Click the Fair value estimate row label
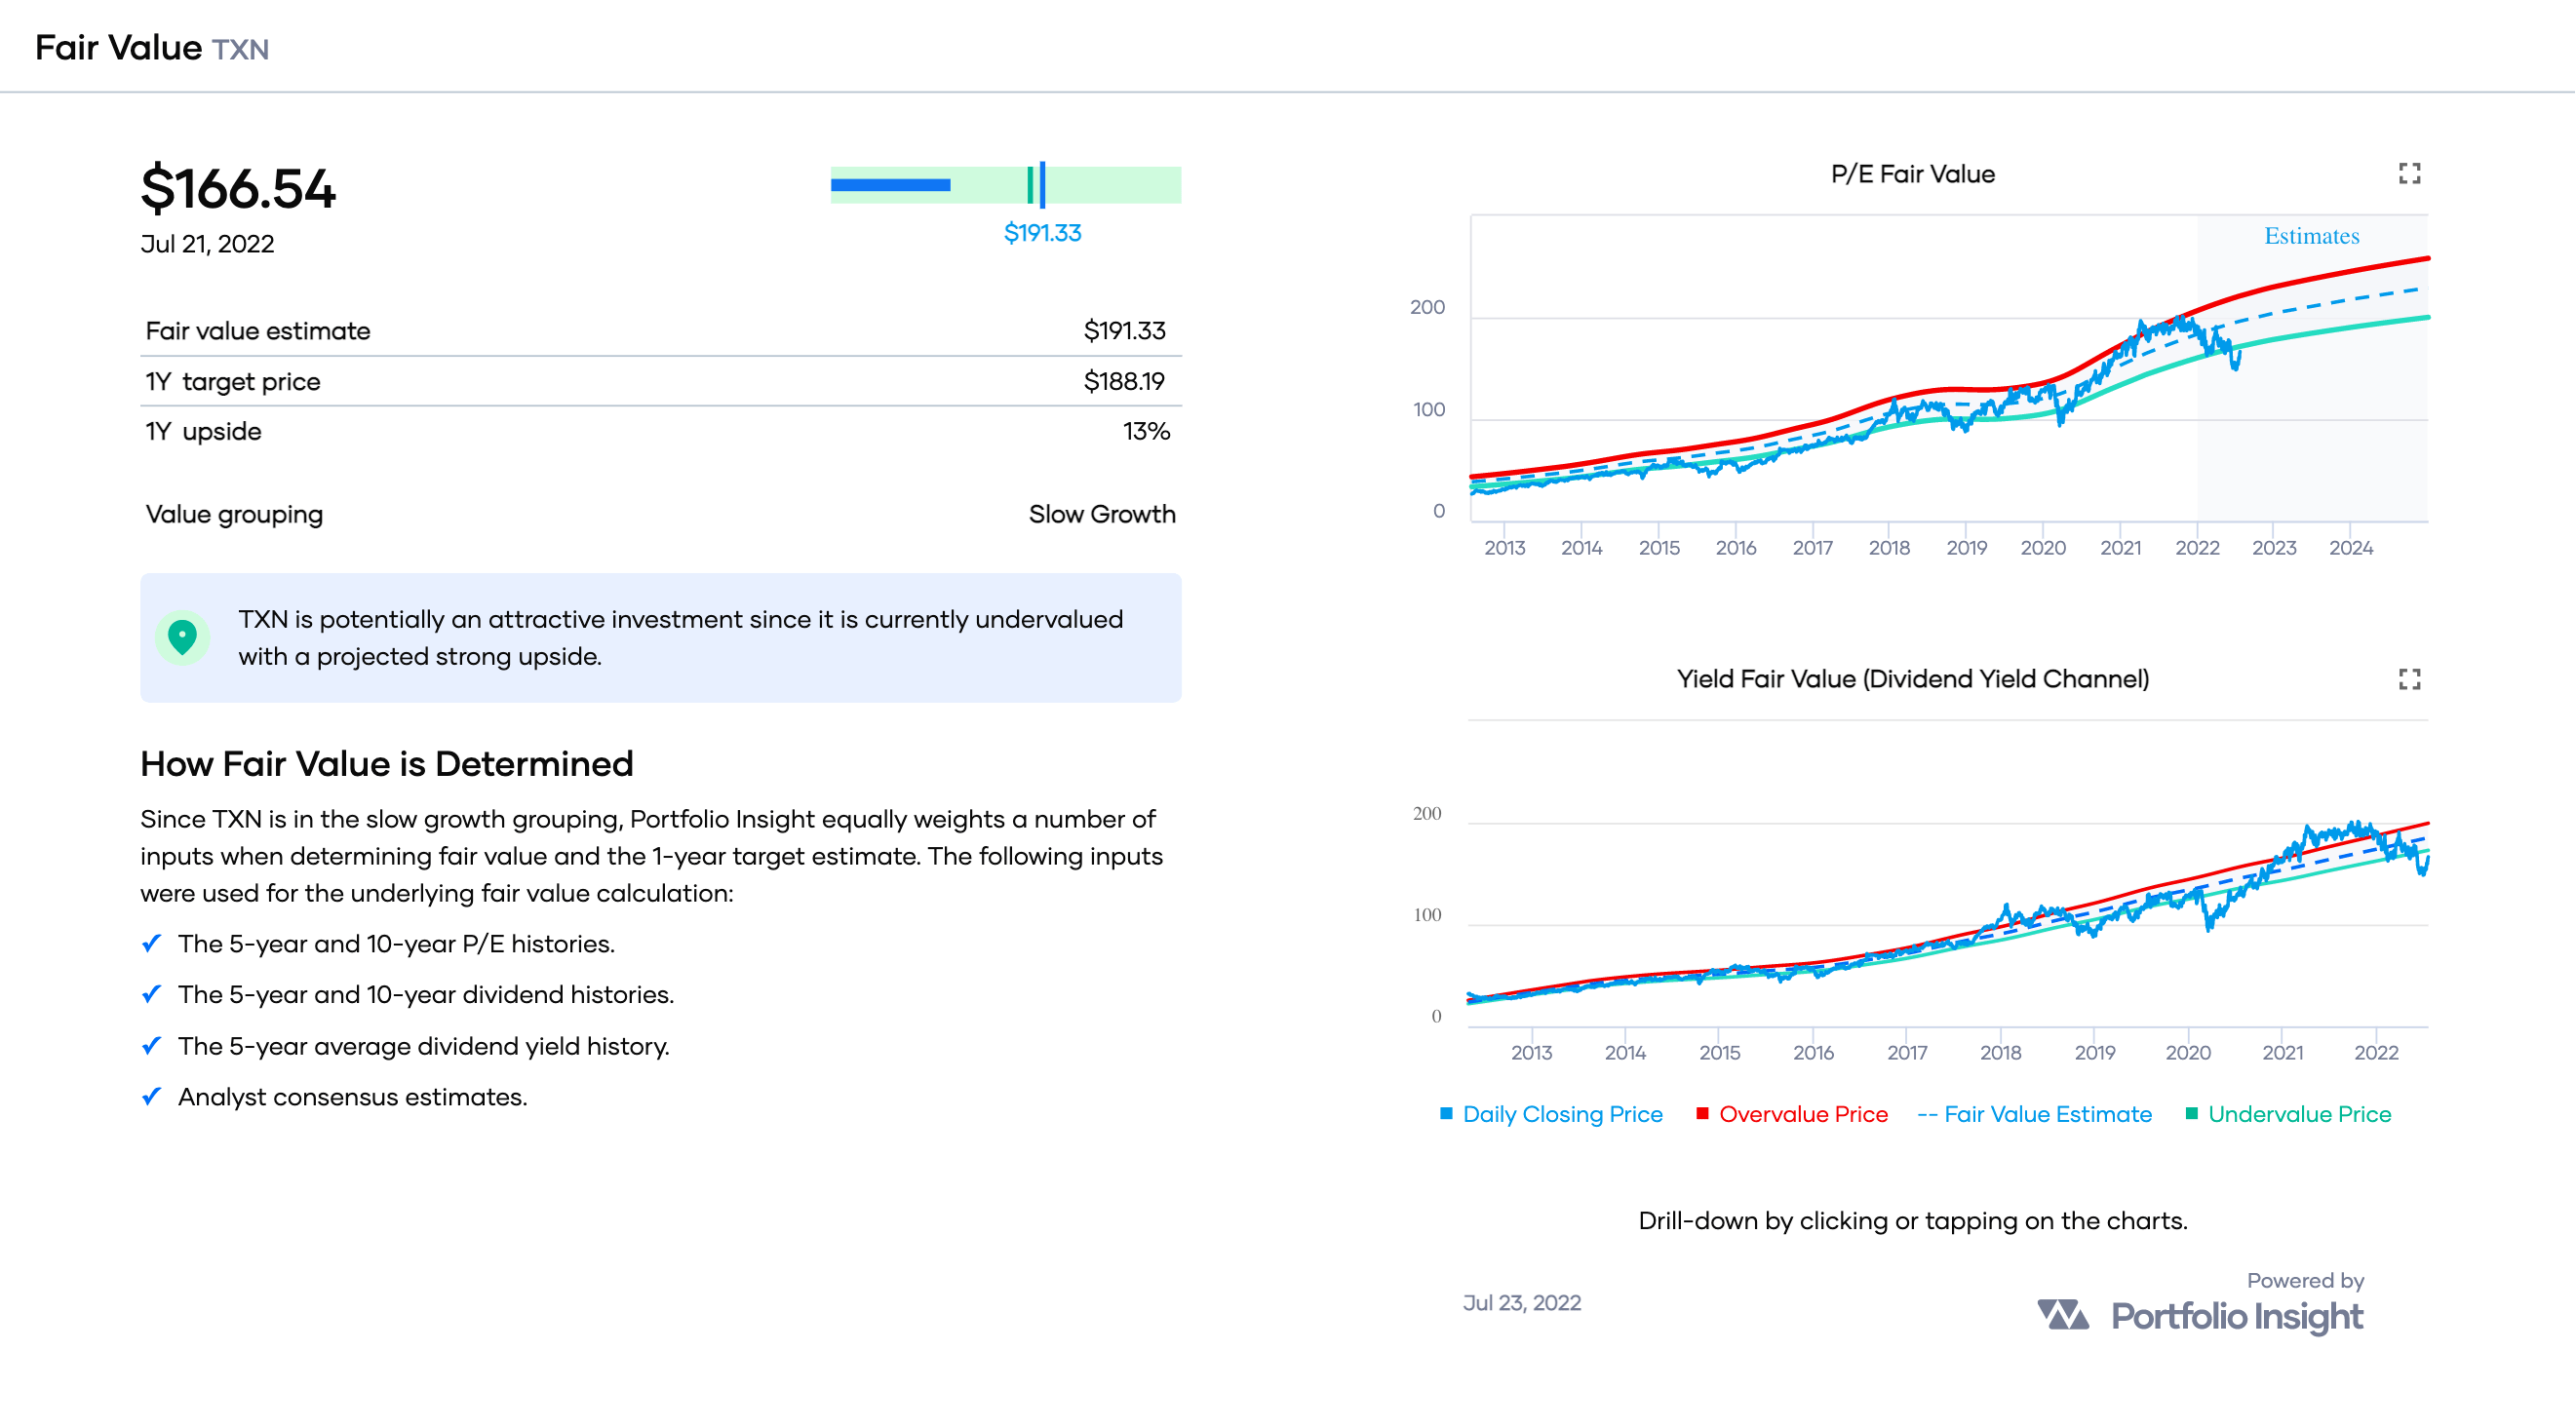The height and width of the screenshot is (1428, 2576). tap(258, 331)
